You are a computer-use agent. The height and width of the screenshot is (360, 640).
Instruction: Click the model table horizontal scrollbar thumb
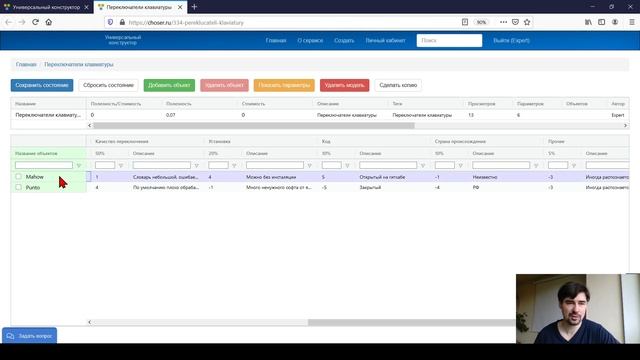253,126
